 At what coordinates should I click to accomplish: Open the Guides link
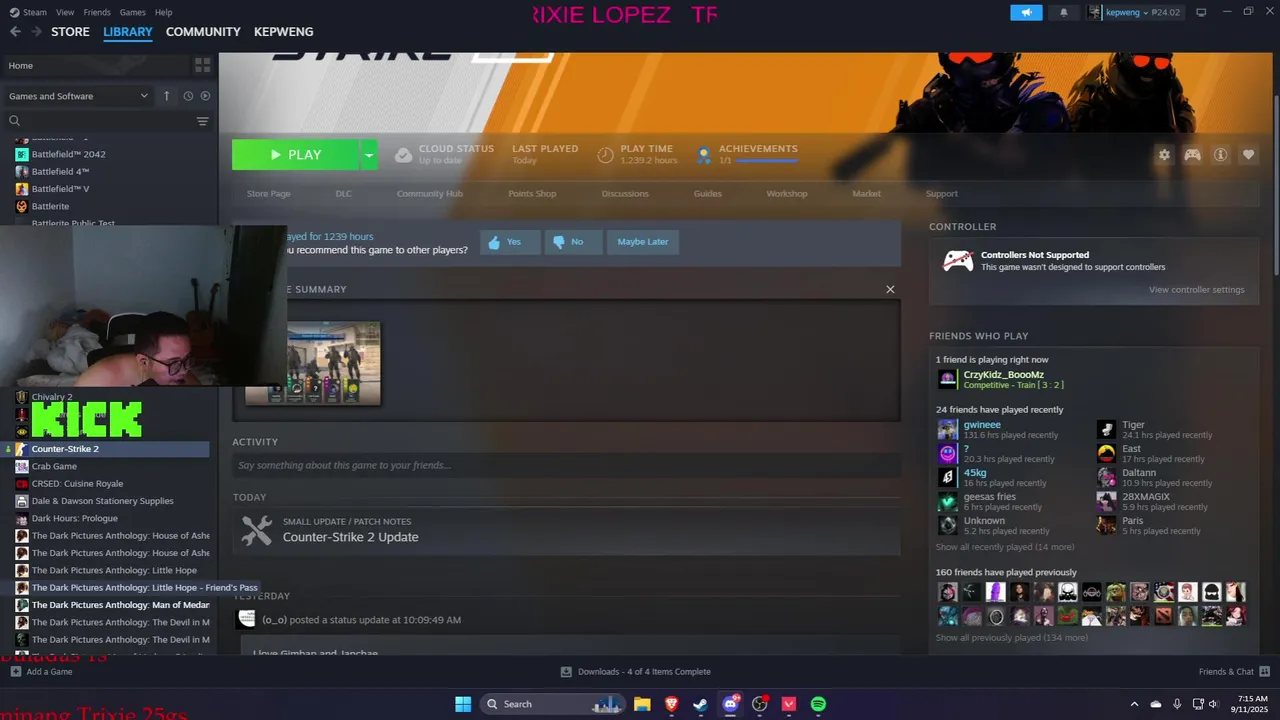[708, 194]
